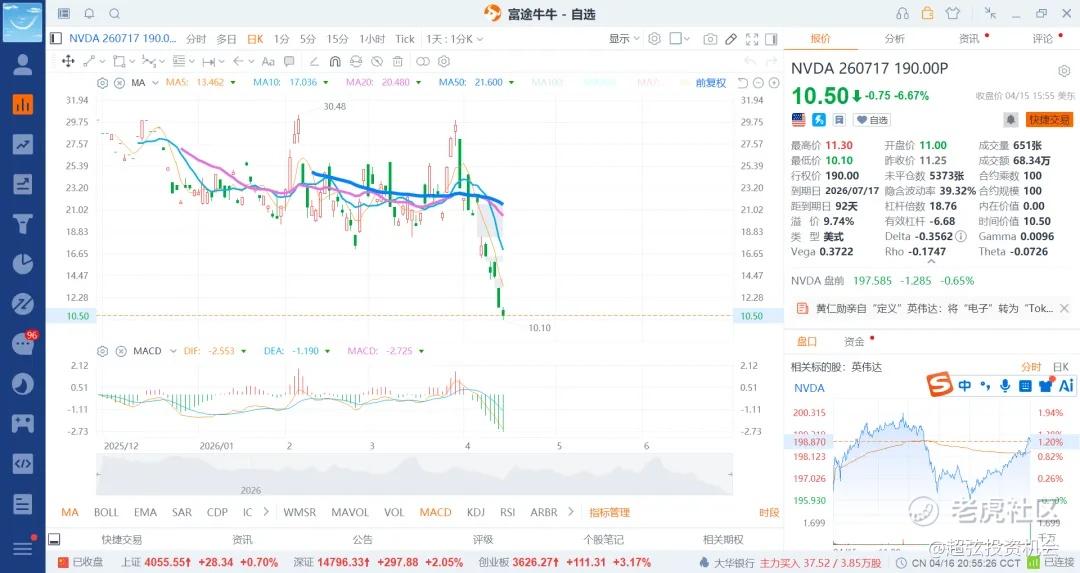This screenshot has height=573, width=1080.
Task: Open the MACD indicator type dropdown
Action: 173,351
